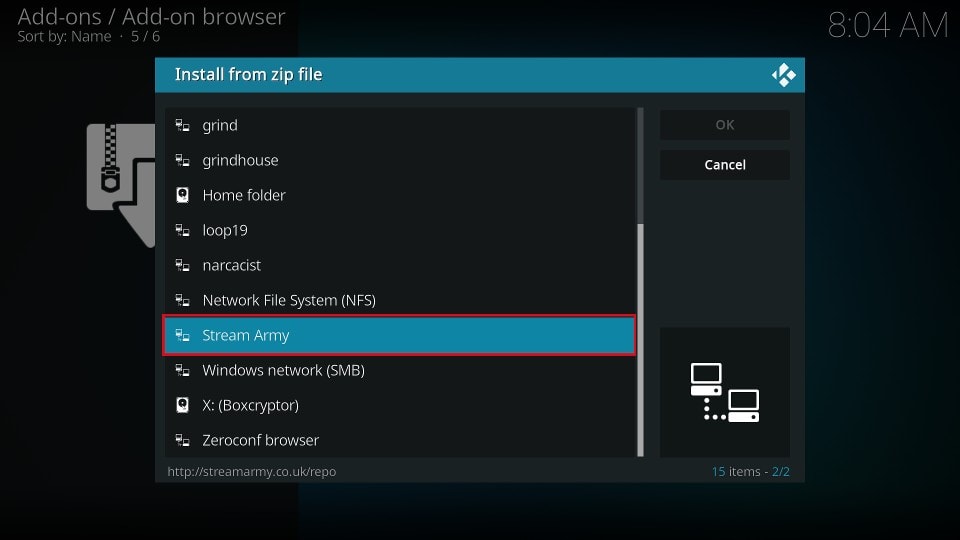Click the drive icon beside Home folder

tap(182, 195)
